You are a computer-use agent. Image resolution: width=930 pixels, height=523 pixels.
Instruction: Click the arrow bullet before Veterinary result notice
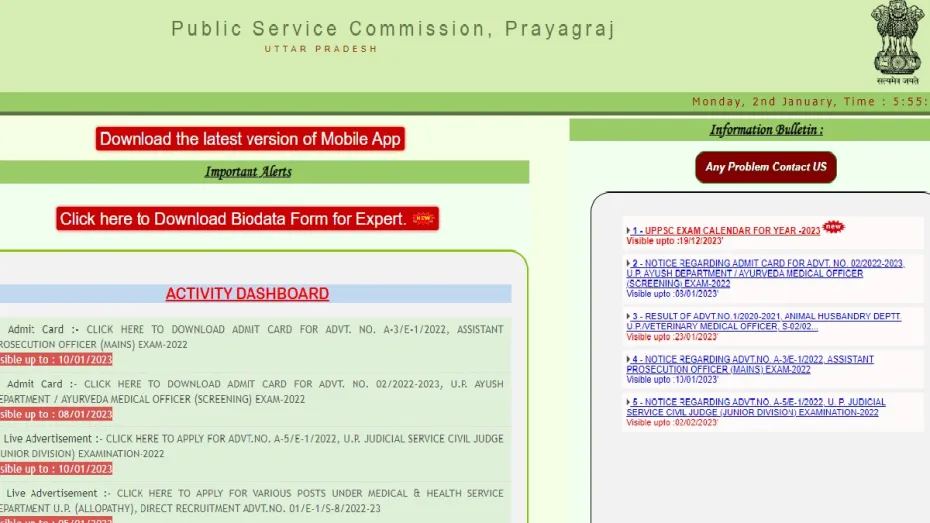(x=628, y=317)
